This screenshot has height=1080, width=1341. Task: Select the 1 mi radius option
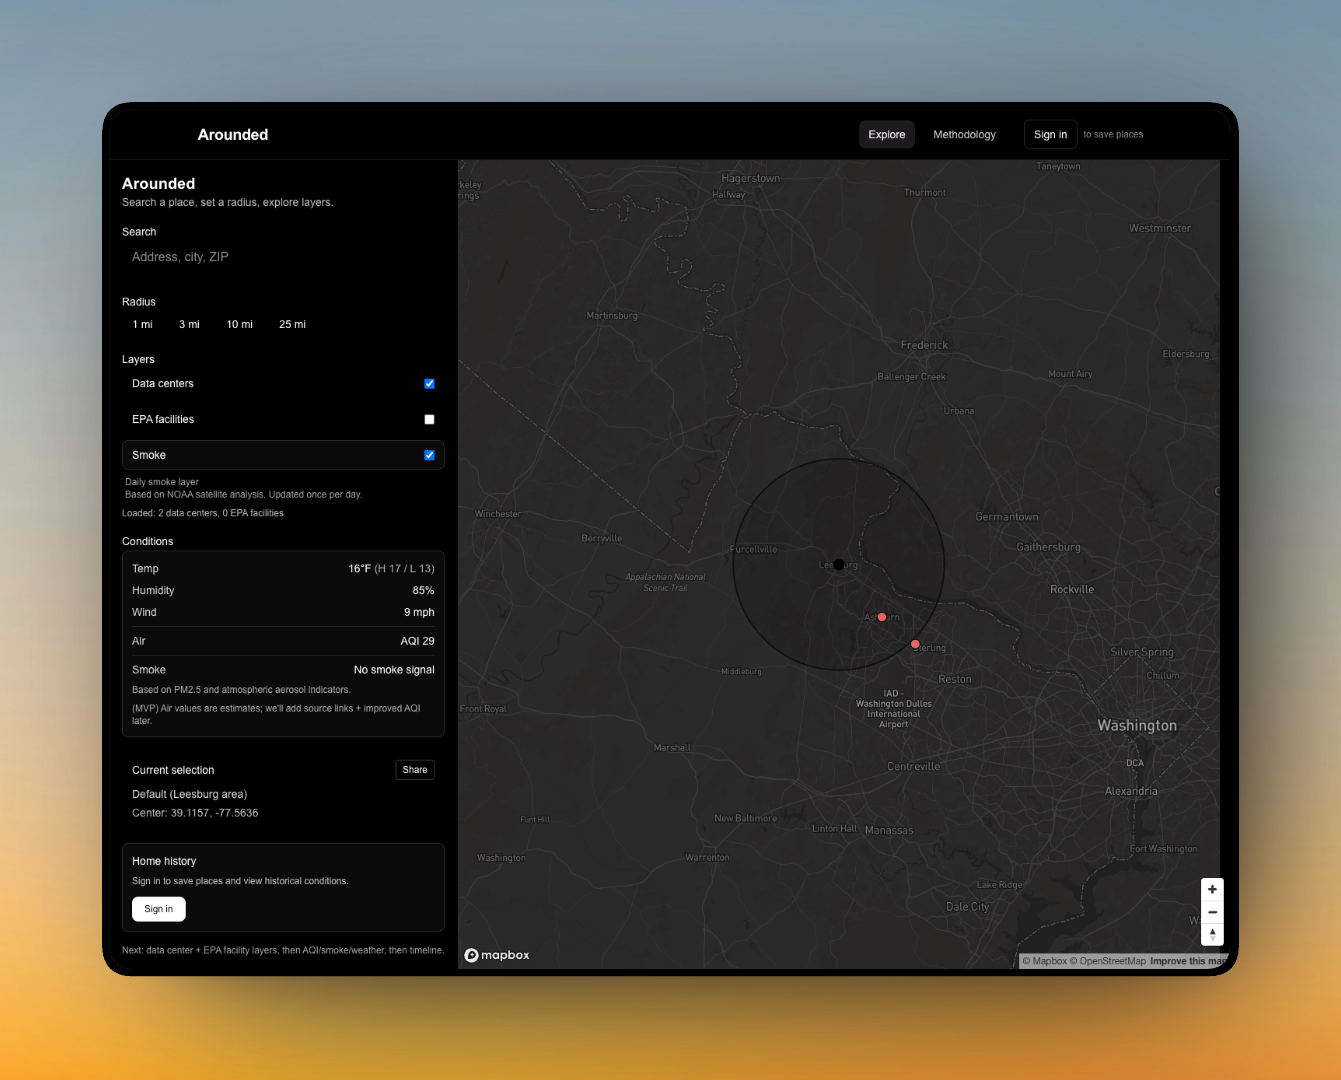142,324
